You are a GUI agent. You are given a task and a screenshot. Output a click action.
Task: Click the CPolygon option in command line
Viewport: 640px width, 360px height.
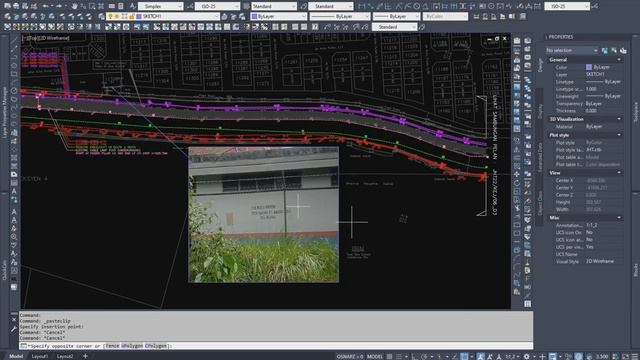point(156,346)
